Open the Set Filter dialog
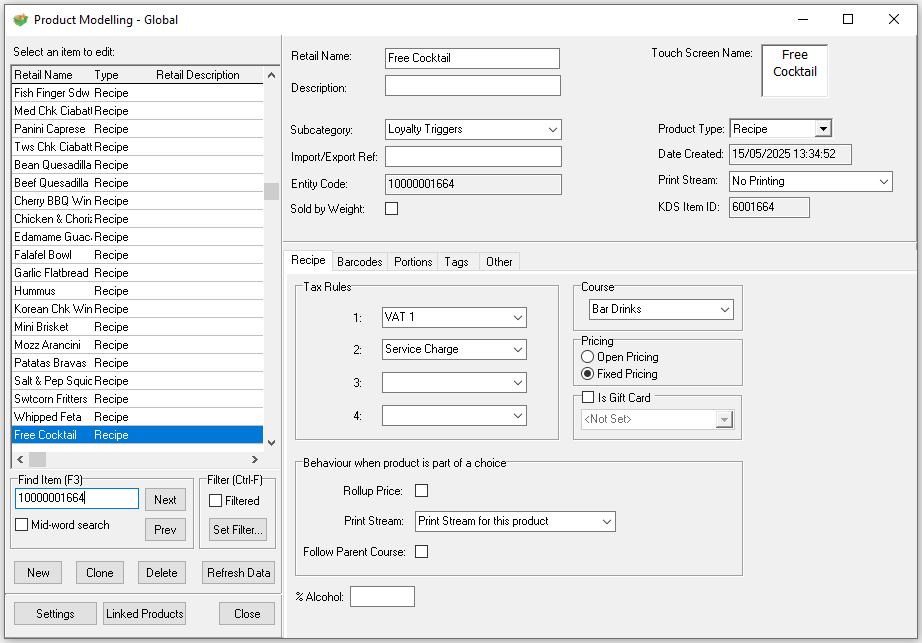 click(238, 530)
